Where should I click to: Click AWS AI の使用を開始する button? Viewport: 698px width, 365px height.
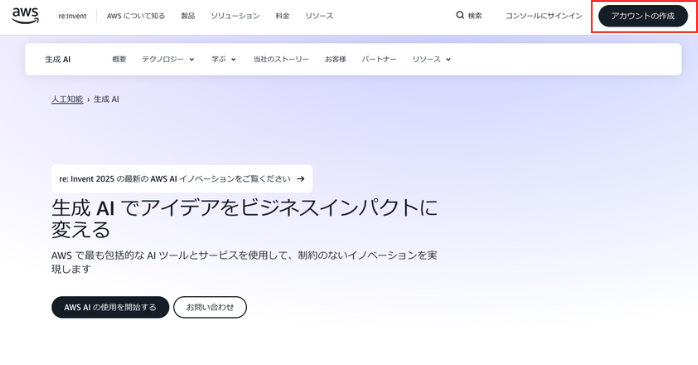click(110, 307)
